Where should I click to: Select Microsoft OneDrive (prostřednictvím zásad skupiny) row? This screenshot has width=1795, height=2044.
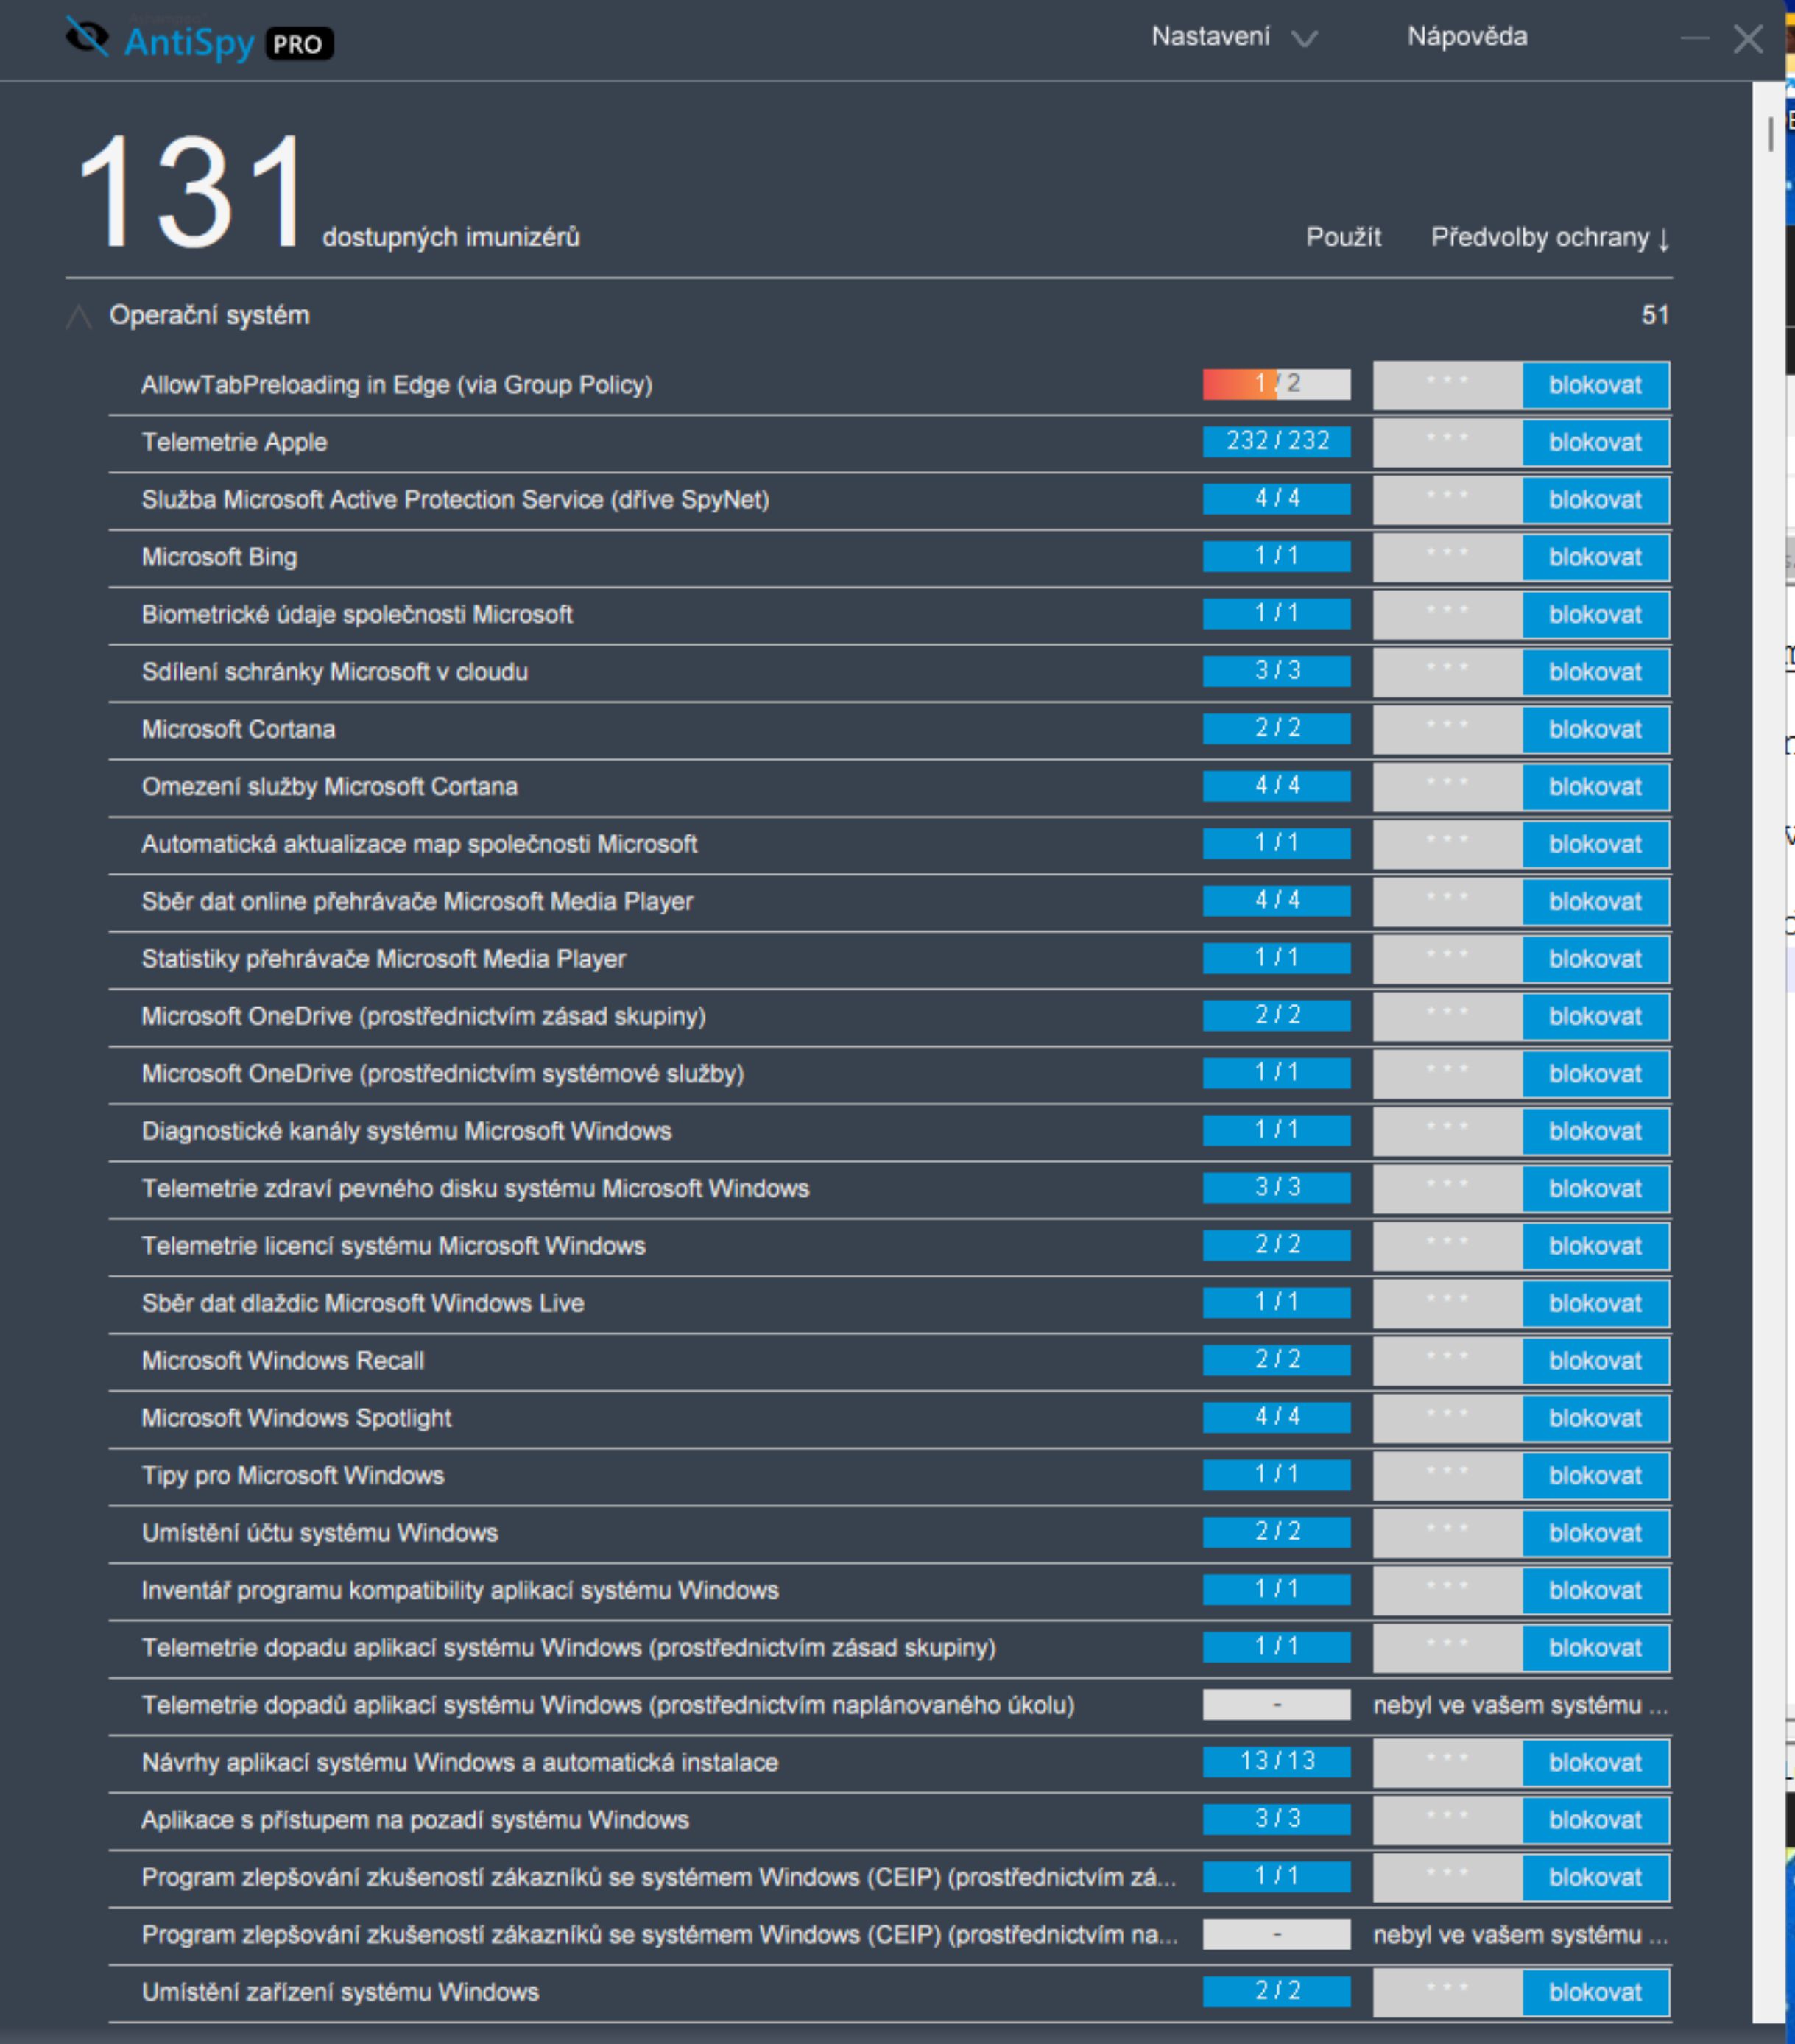tap(890, 1016)
